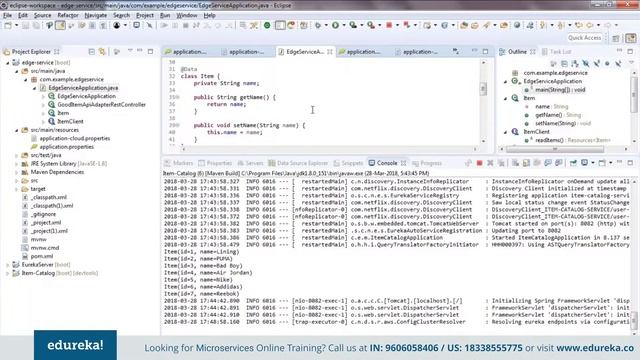The width and height of the screenshot is (640, 360).
Task: Click the globe web browser toolbar icon
Action: [517, 25]
